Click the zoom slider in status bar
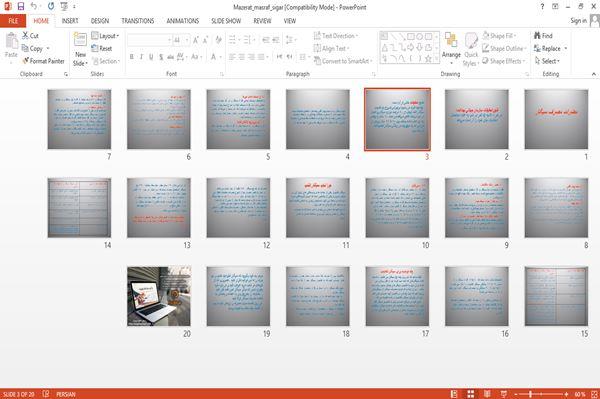 (x=541, y=394)
